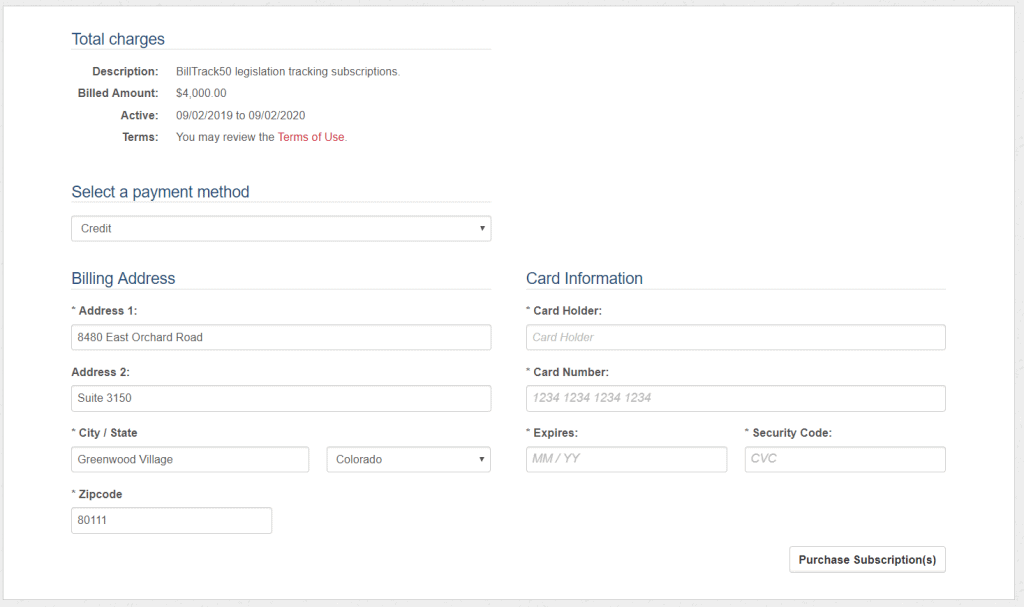Click the CVC Security Code field
This screenshot has width=1024, height=607.
(845, 459)
